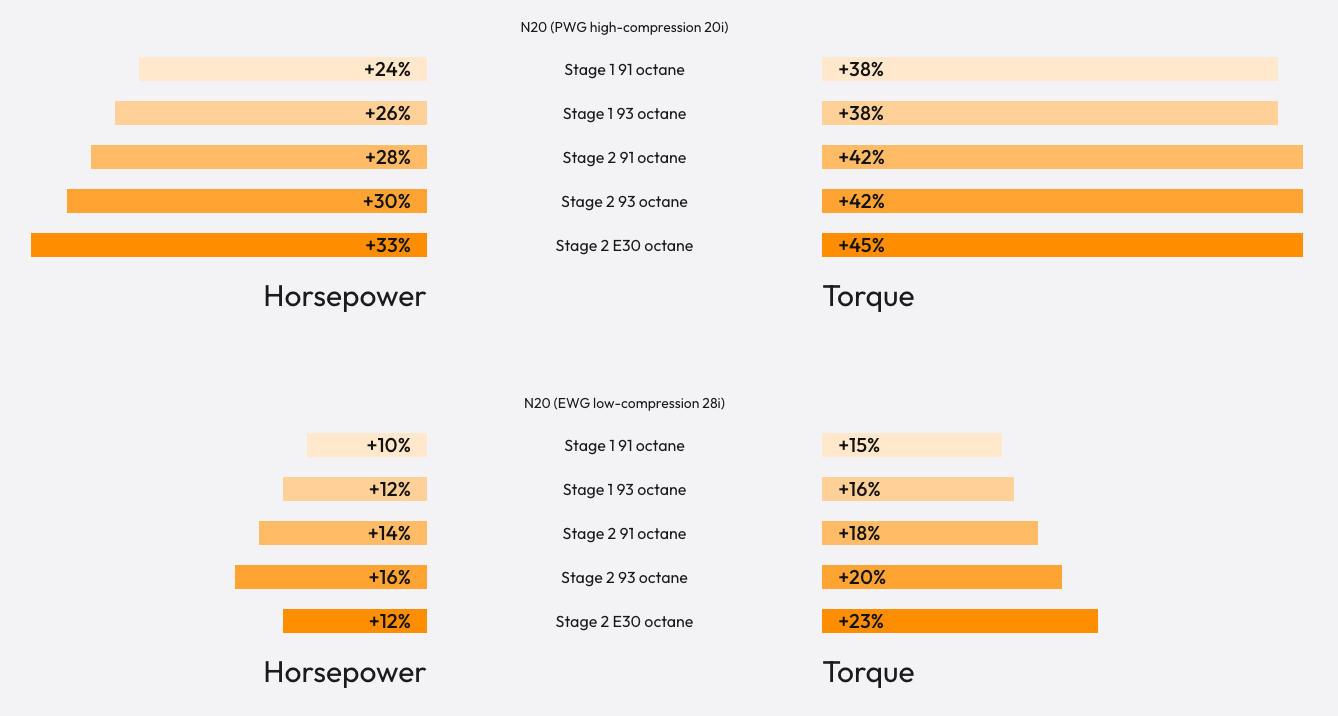The height and width of the screenshot is (716, 1338).
Task: Select the +14% horsepower bar
Action: [x=343, y=533]
